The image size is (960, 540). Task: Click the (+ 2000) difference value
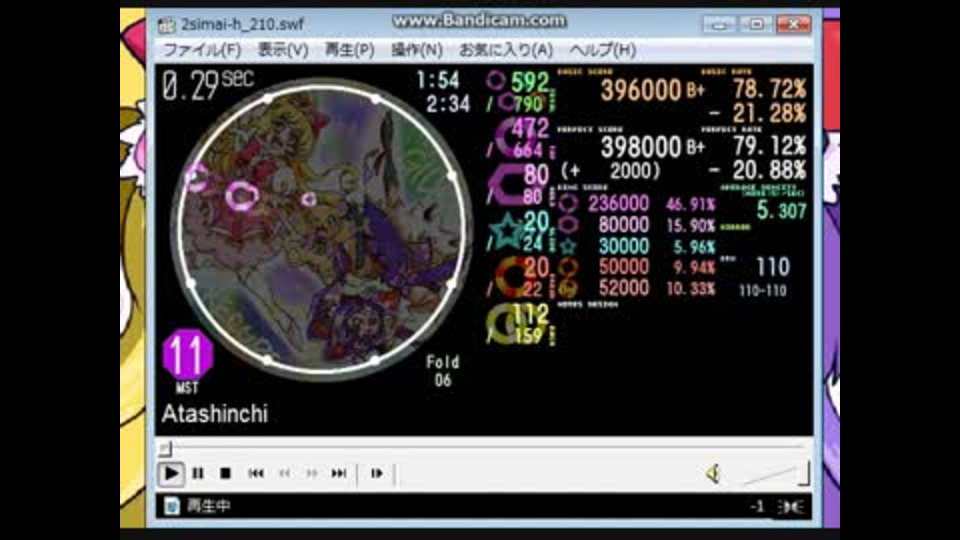(x=610, y=171)
